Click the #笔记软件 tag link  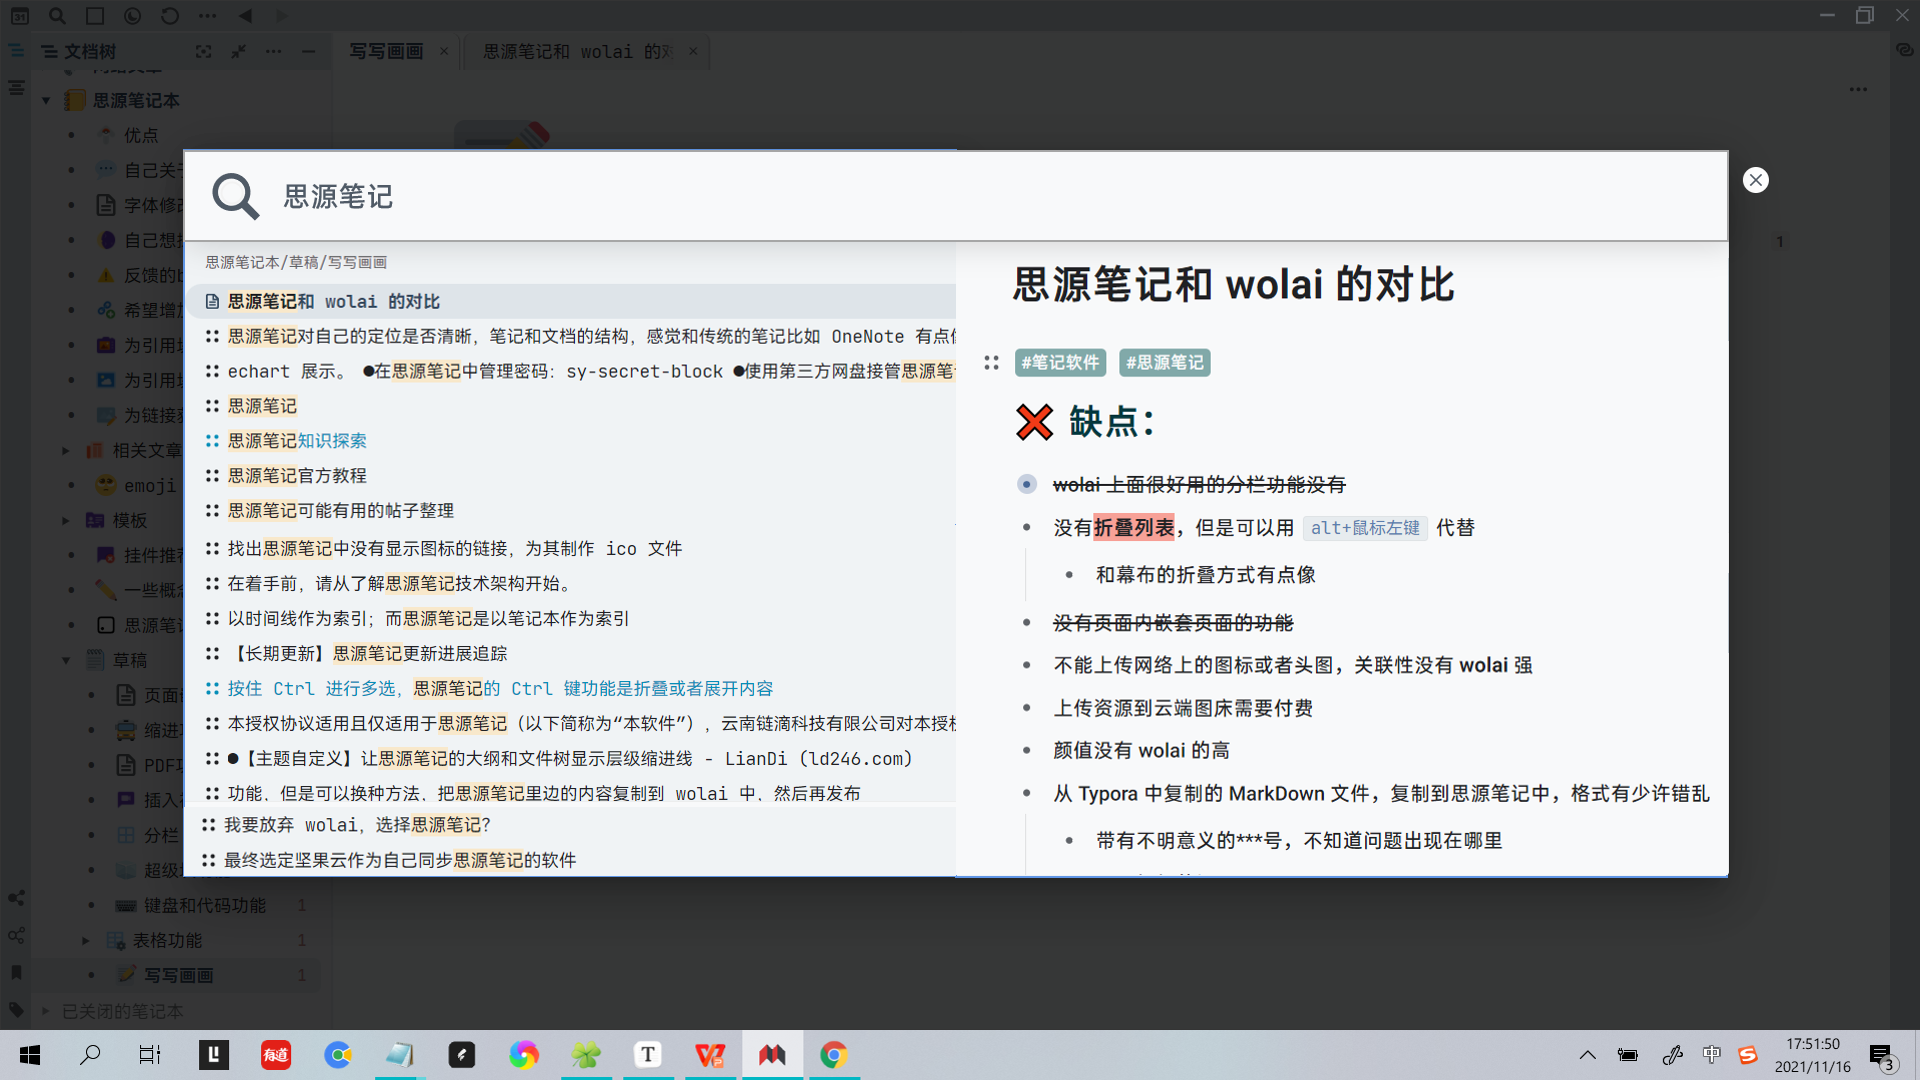(1060, 362)
